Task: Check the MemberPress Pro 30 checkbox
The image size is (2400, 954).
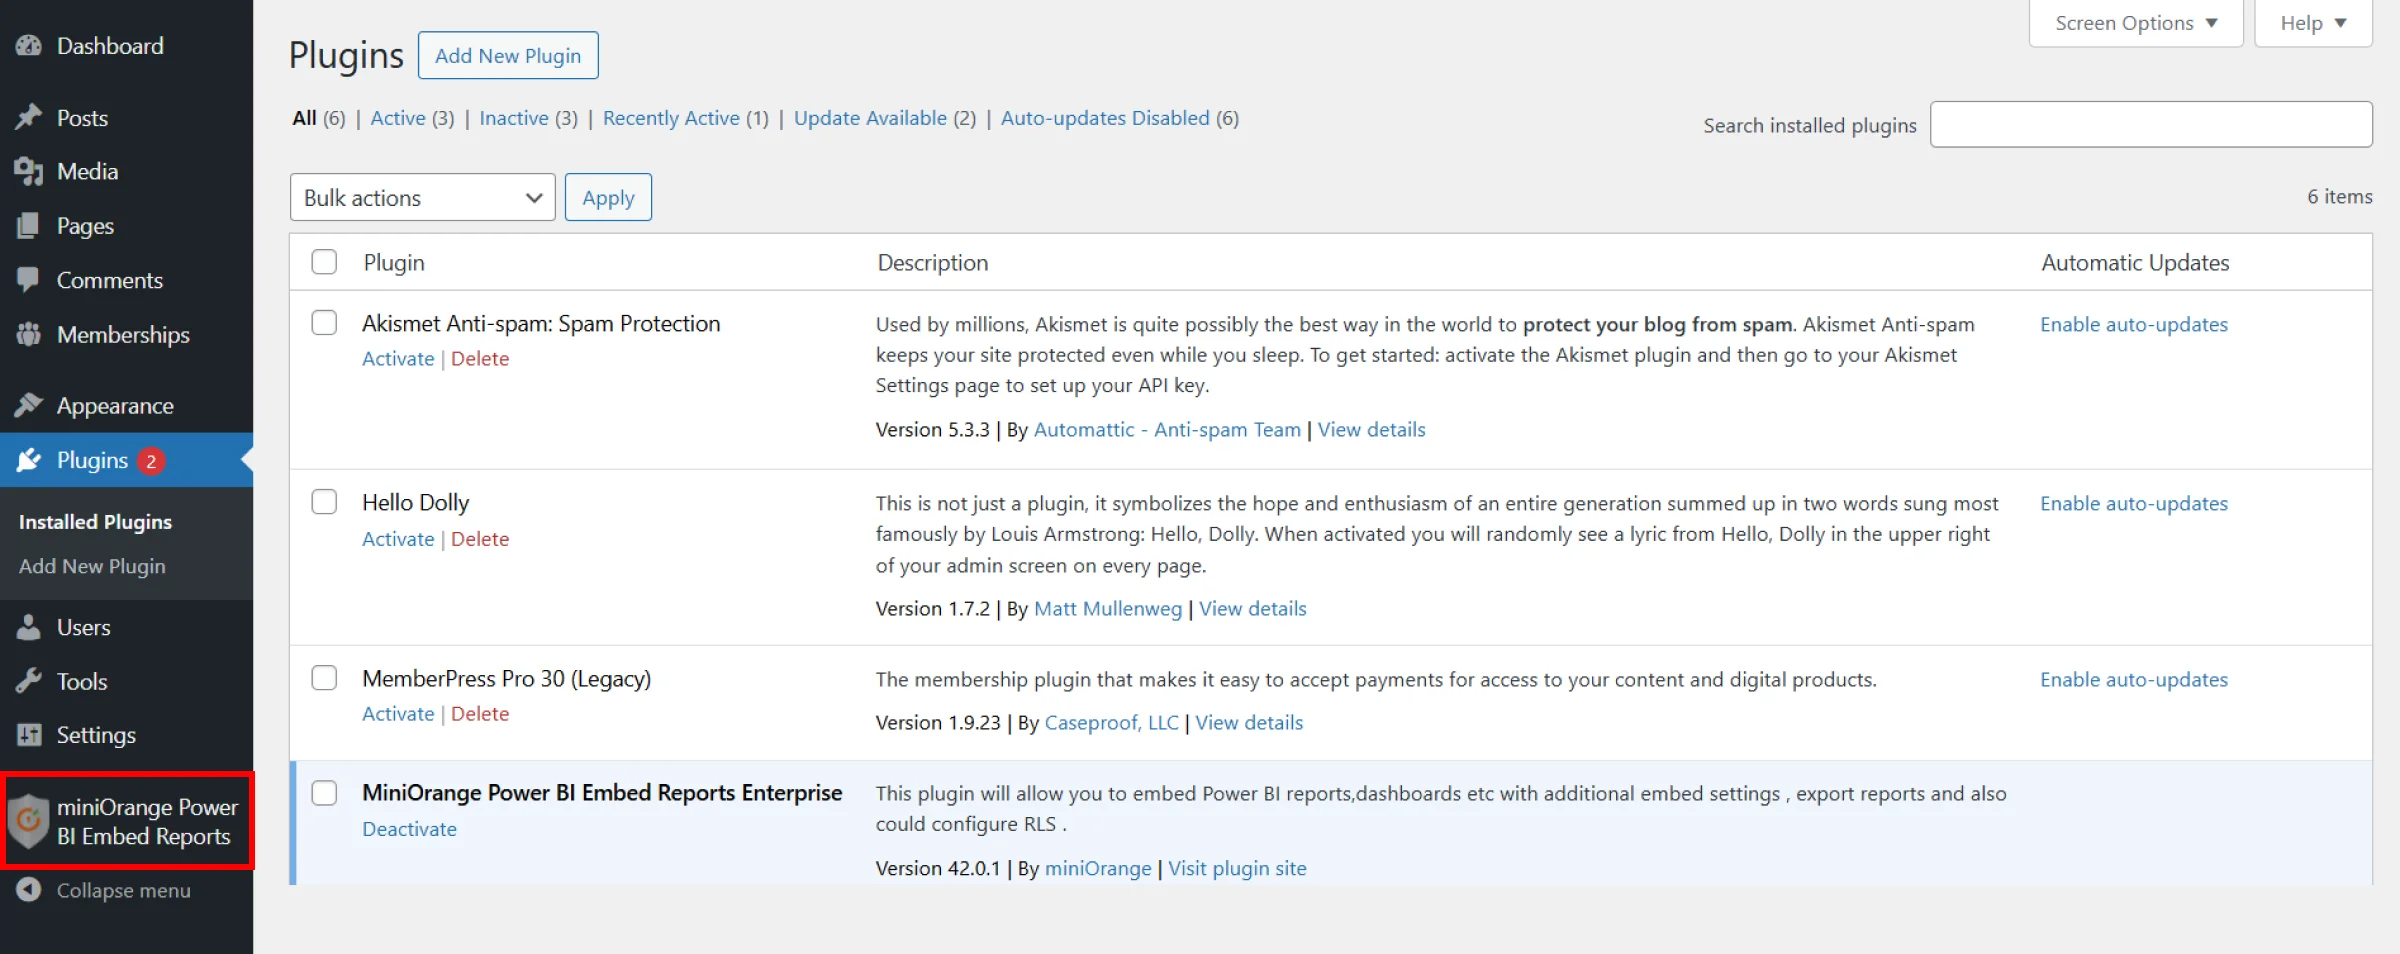Action: (x=324, y=678)
